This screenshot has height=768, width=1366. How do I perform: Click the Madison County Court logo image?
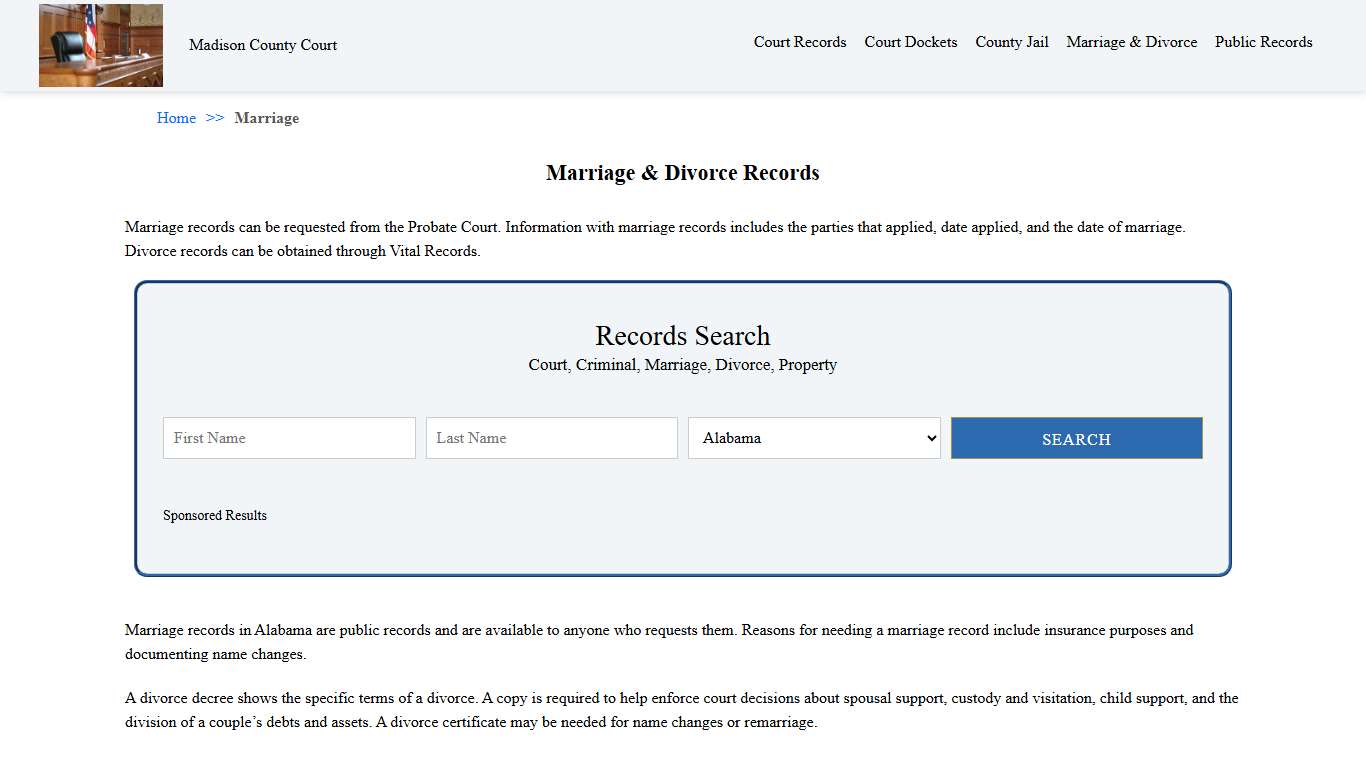click(x=100, y=45)
